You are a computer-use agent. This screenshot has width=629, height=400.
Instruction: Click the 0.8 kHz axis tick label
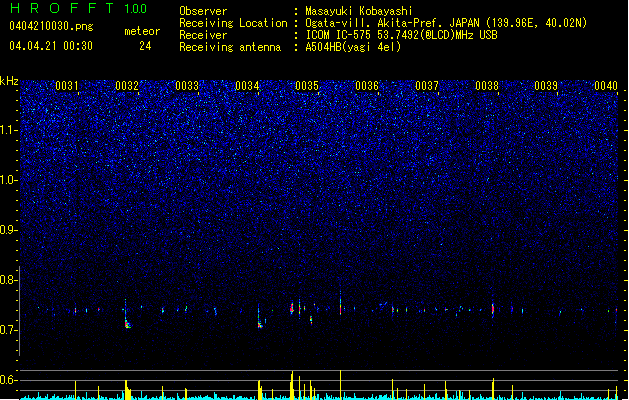(9, 280)
